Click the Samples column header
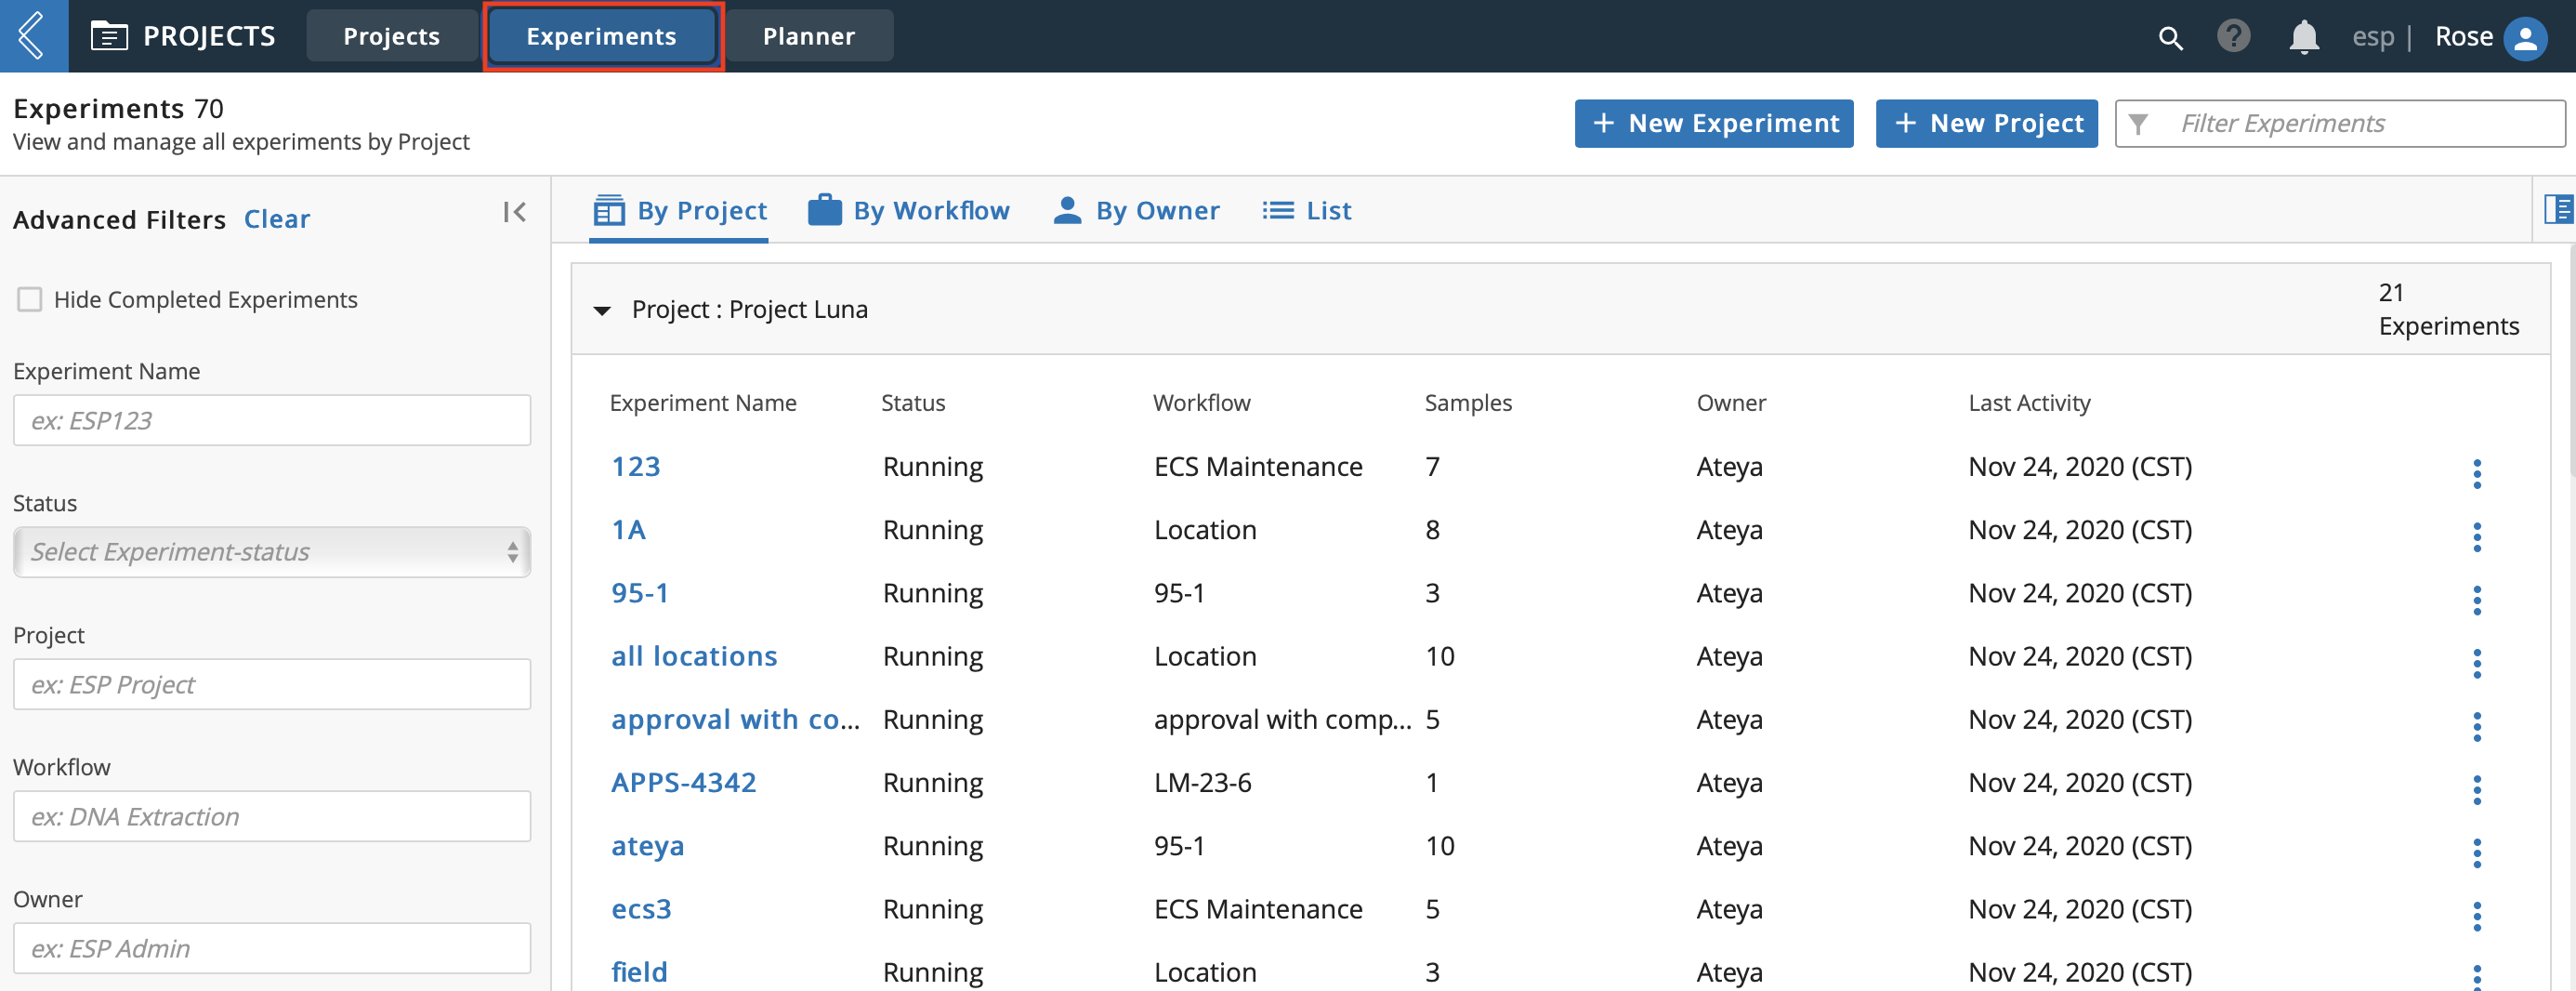Viewport: 2576px width, 991px height. coord(1468,403)
